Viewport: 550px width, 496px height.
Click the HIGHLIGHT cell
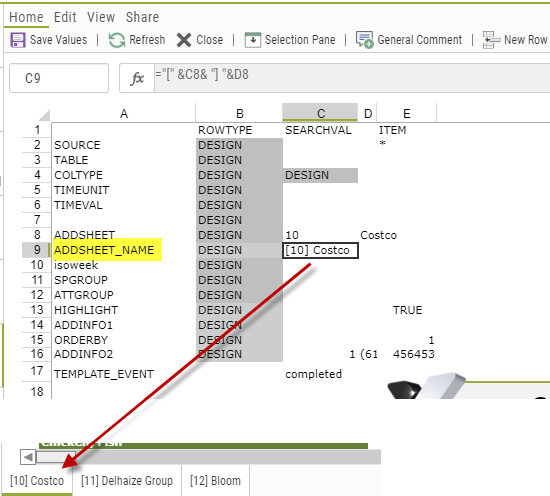pos(123,310)
